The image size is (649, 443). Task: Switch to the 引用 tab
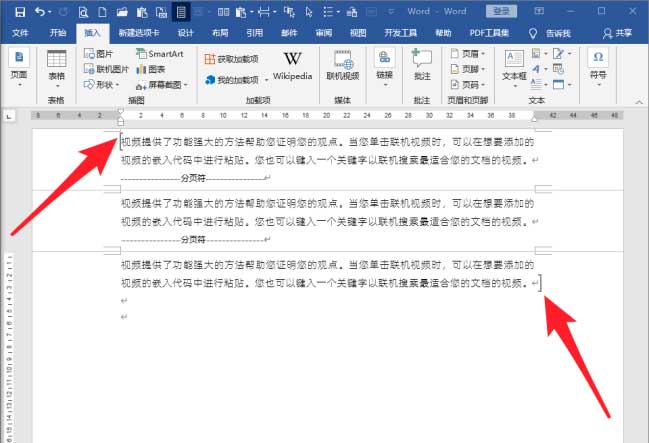tap(255, 33)
